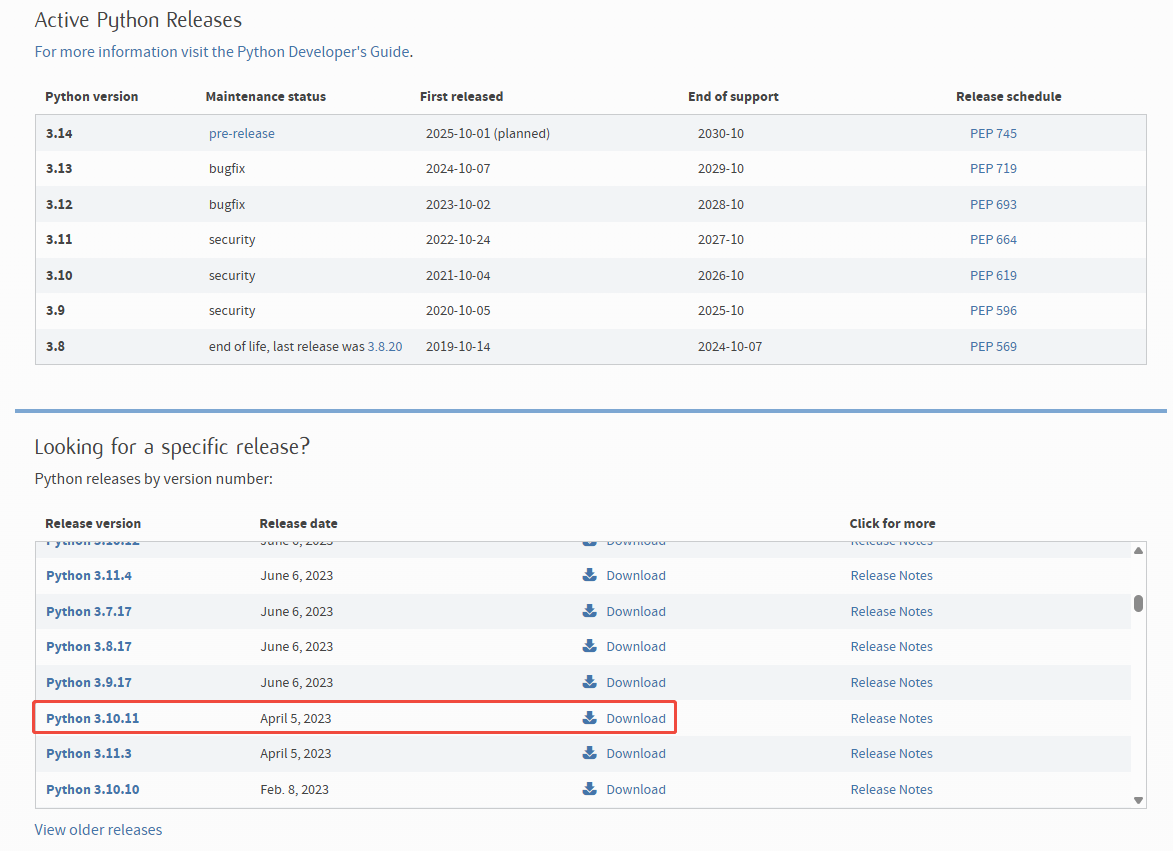
Task: Select the 2025-10-01 (planned) release date
Action: 488,133
